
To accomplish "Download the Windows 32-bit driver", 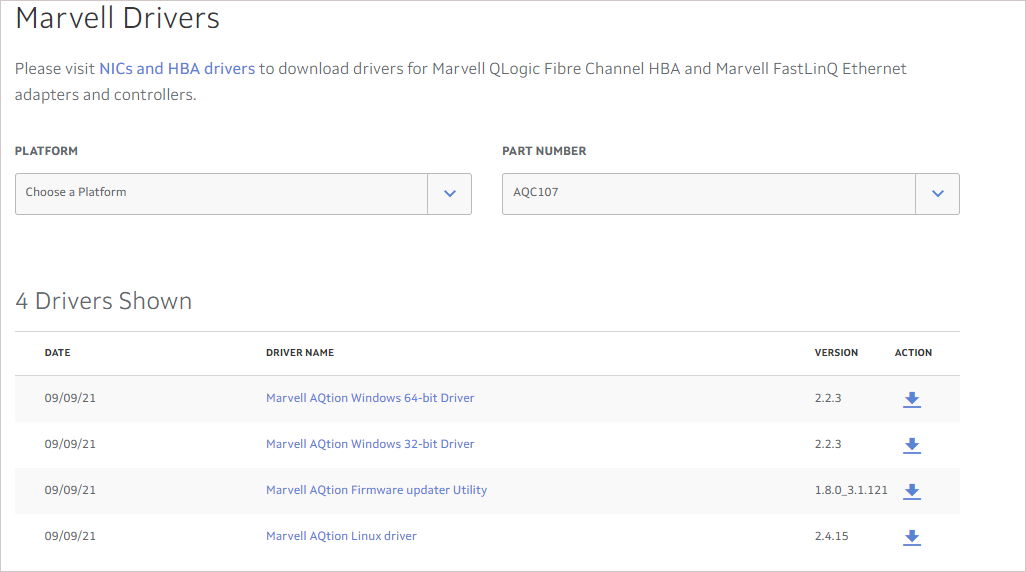I will [x=911, y=445].
